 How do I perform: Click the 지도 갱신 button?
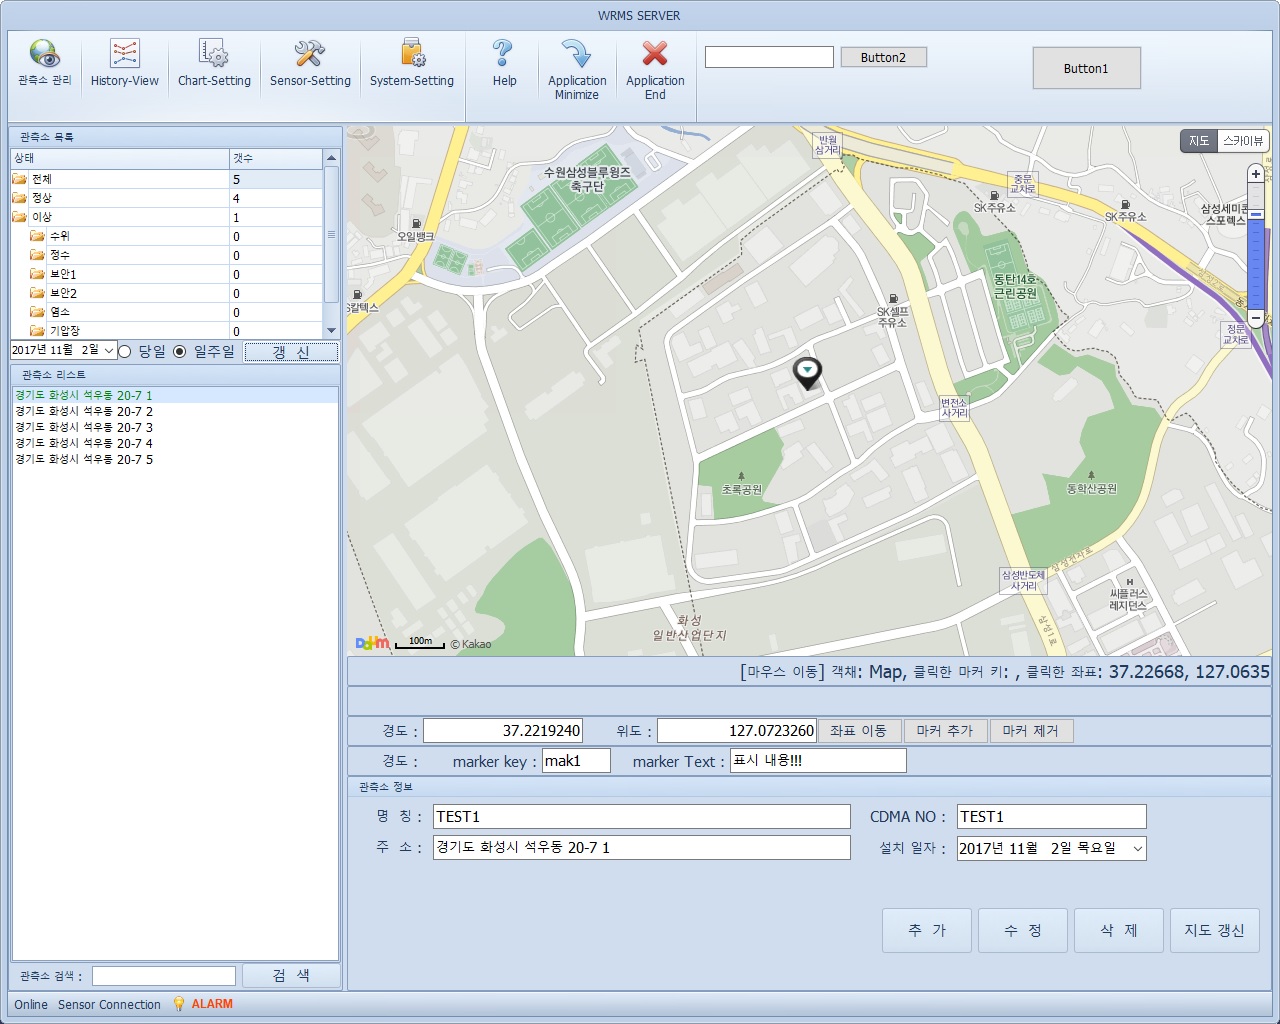1214,931
